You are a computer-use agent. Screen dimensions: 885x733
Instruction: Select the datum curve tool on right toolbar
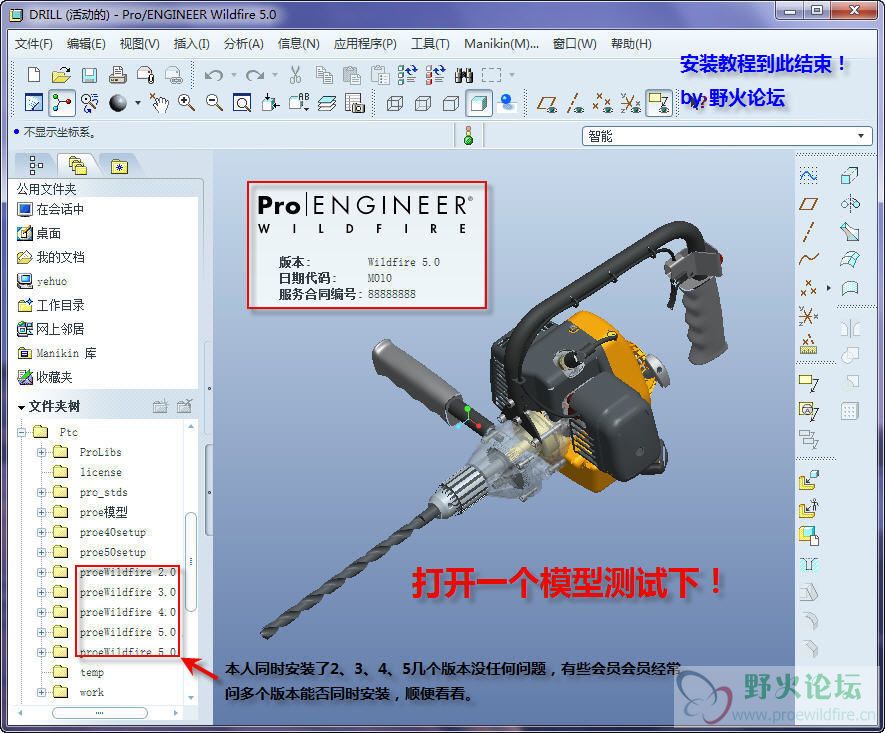tap(808, 259)
